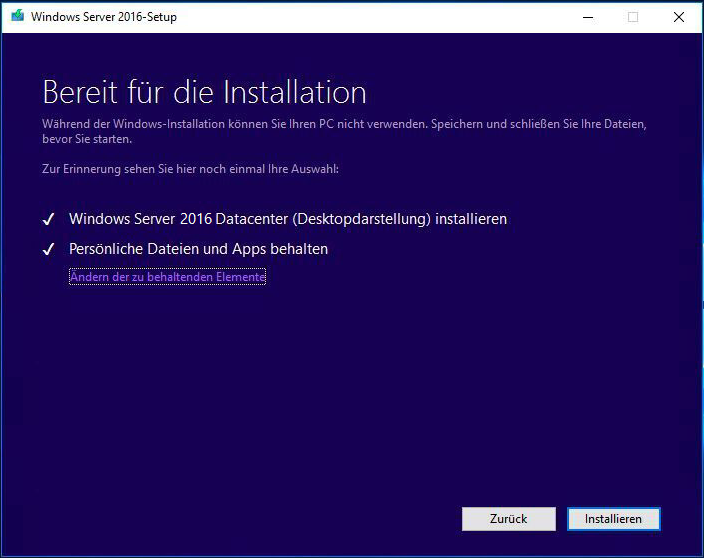Open 'Ändern der zu behaltenden Elemente' link

[x=167, y=277]
